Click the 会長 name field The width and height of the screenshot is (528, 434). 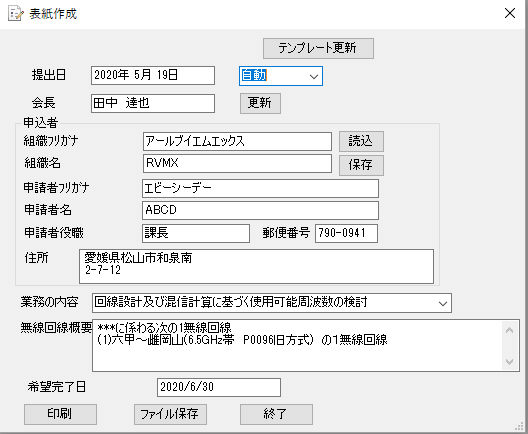click(153, 103)
